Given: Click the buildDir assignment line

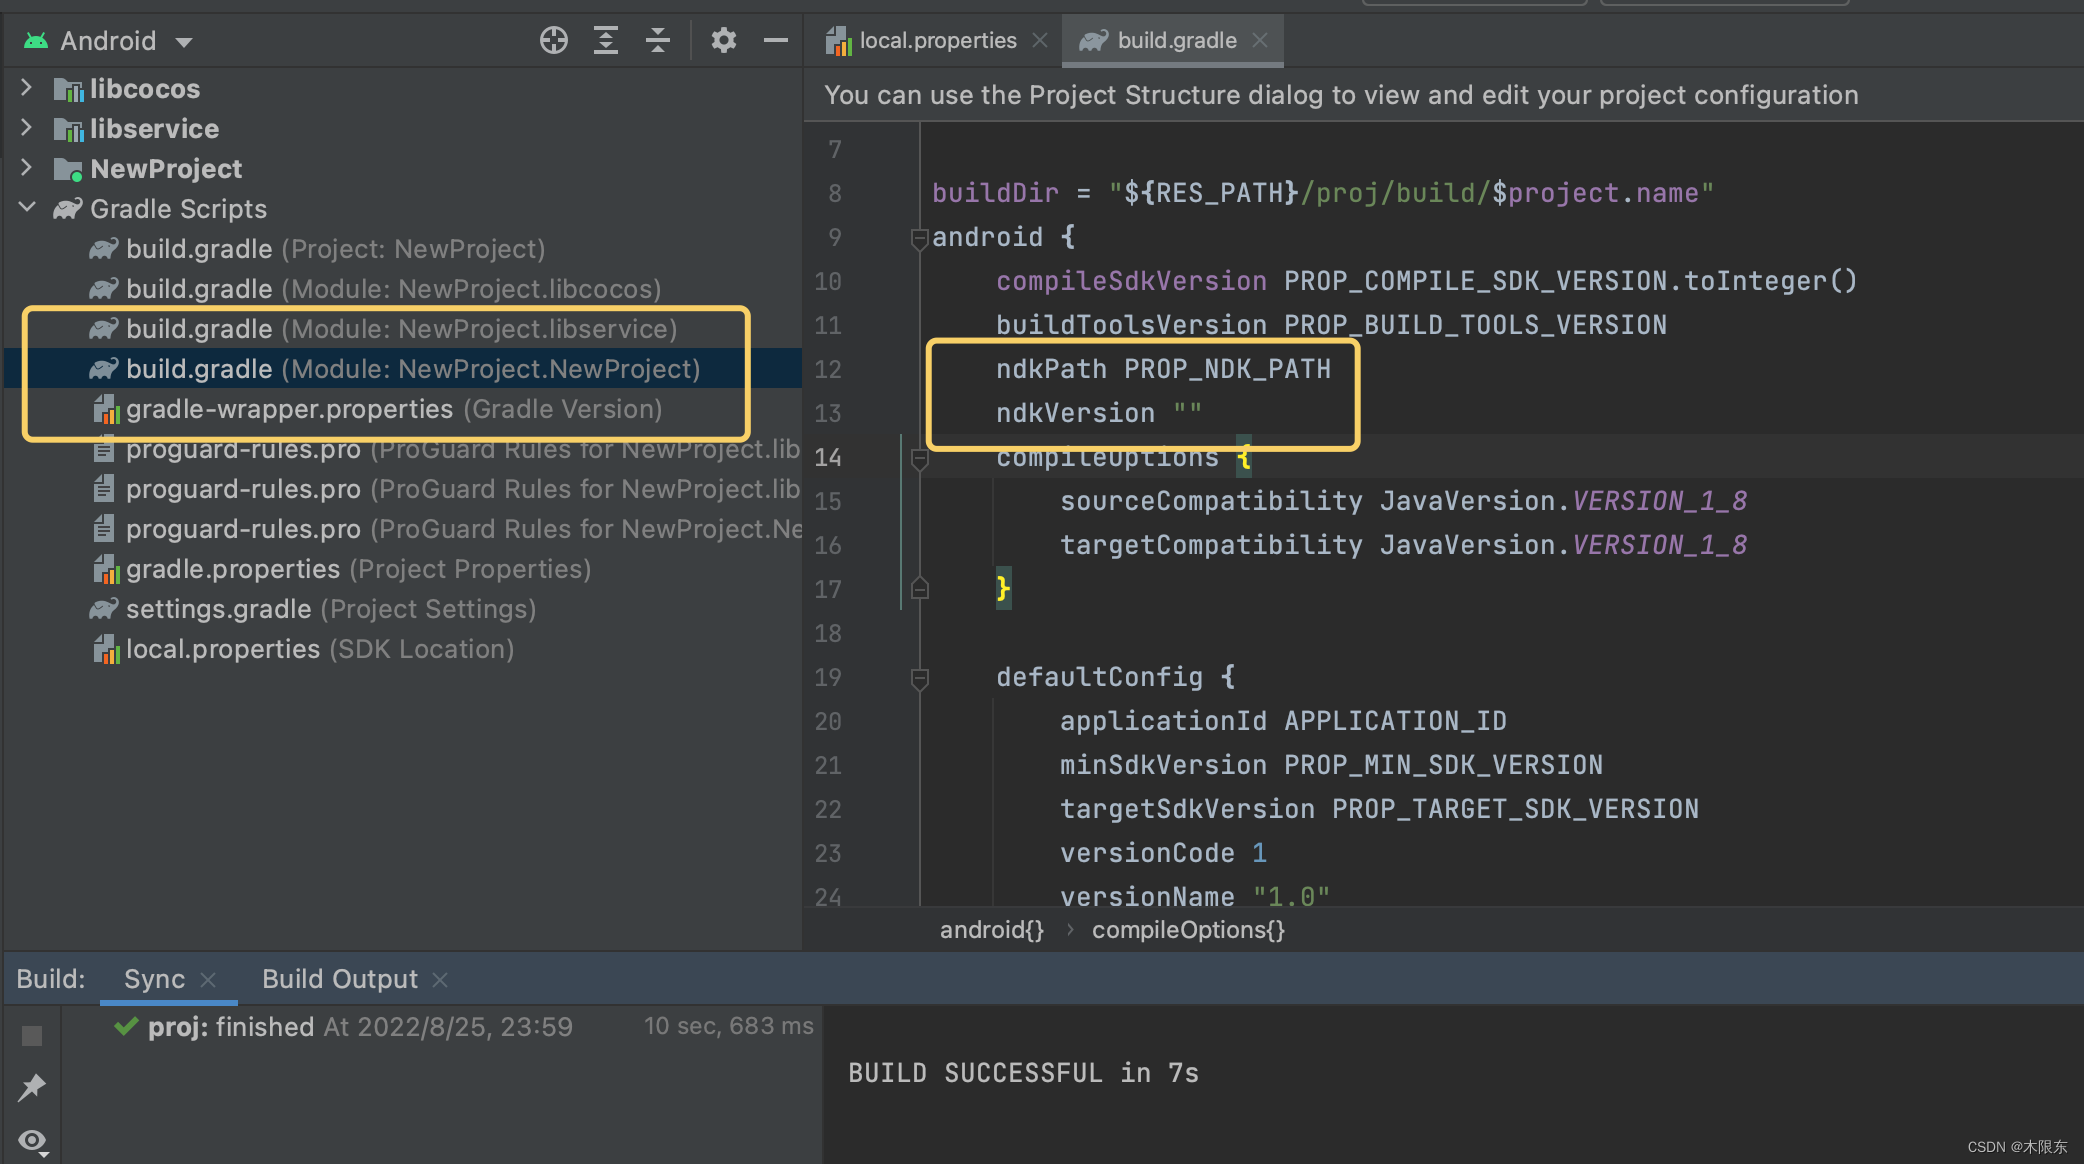Looking at the screenshot, I should tap(1323, 193).
